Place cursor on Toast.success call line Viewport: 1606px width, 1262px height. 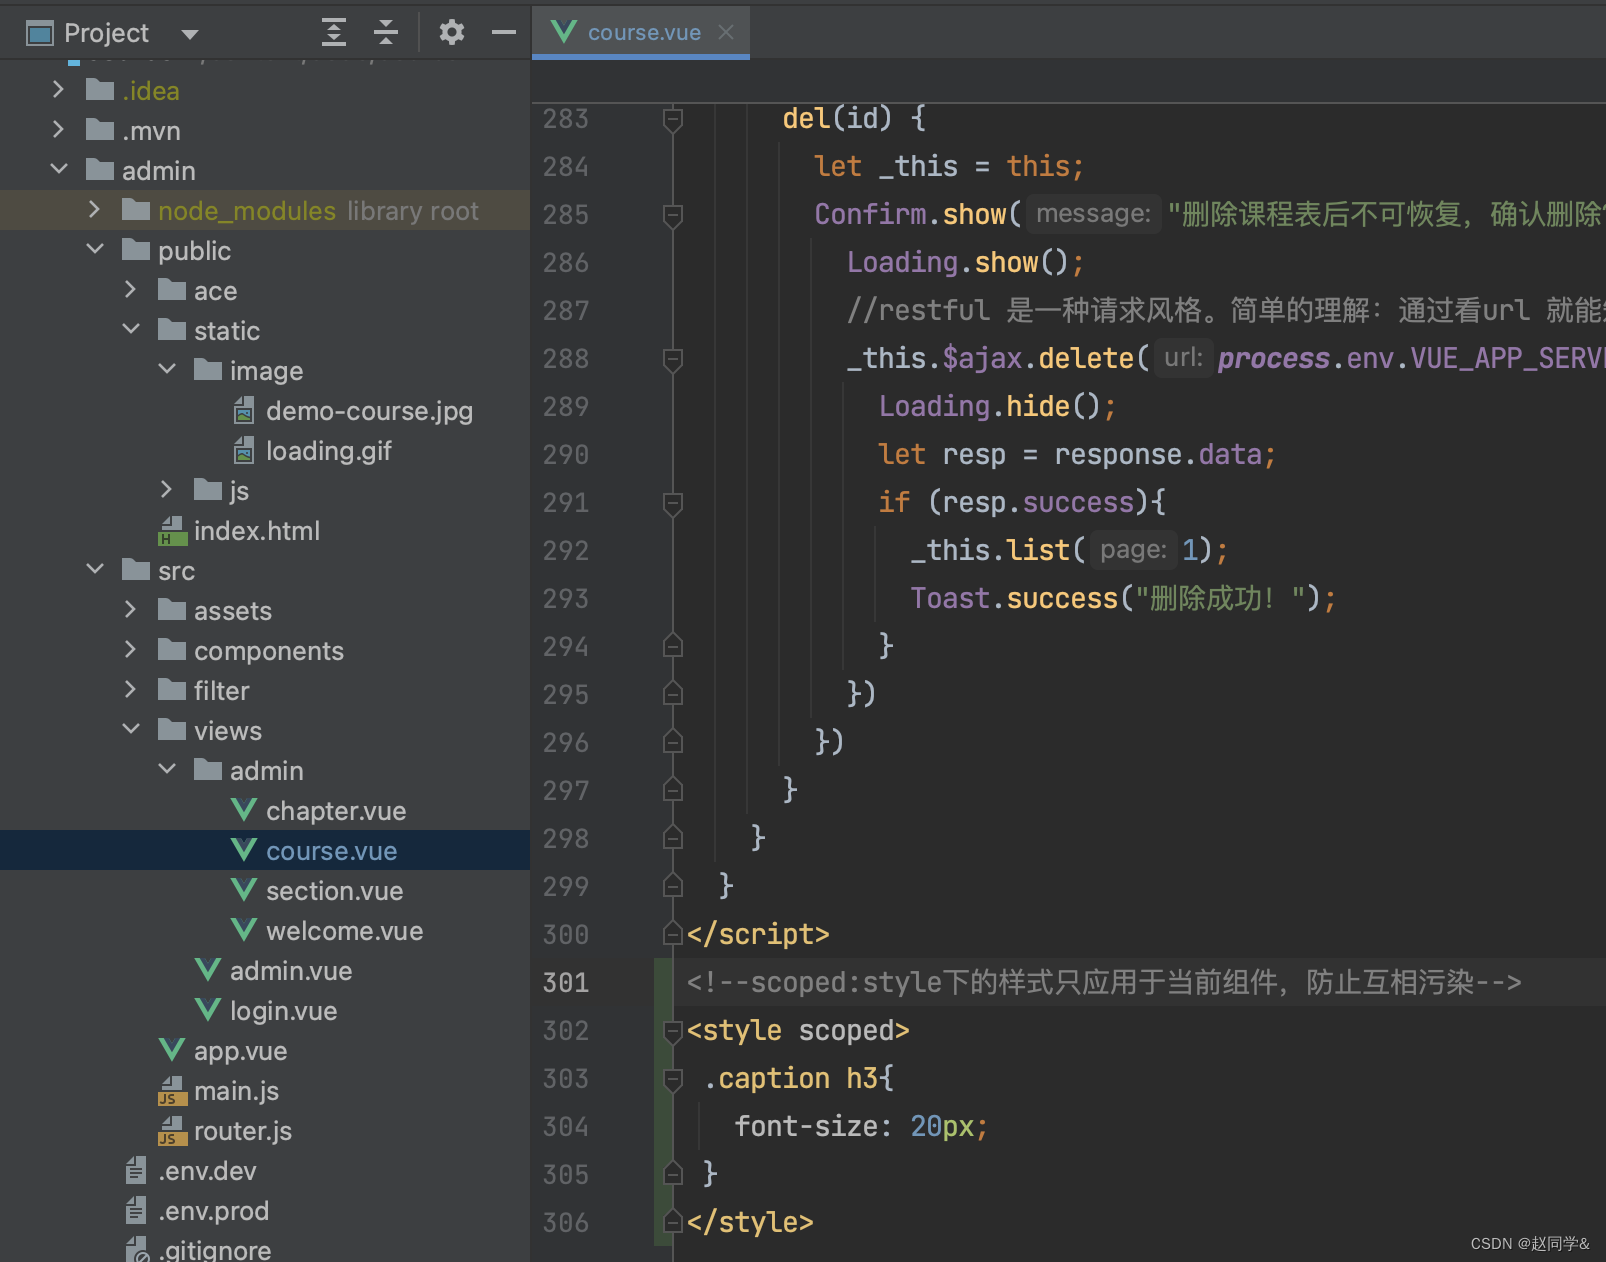(x=1123, y=598)
